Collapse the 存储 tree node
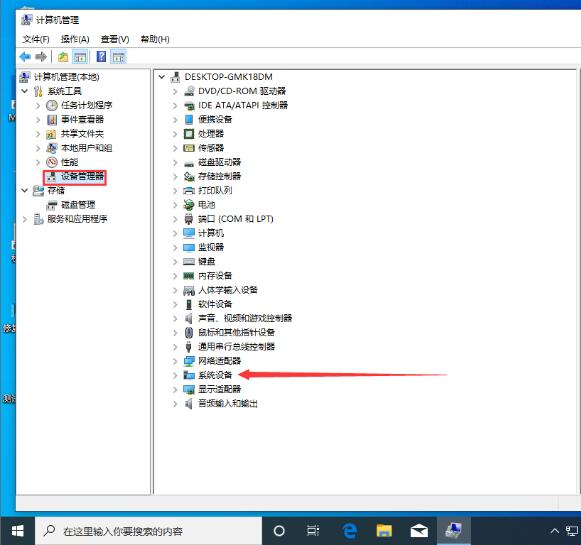 [24, 190]
